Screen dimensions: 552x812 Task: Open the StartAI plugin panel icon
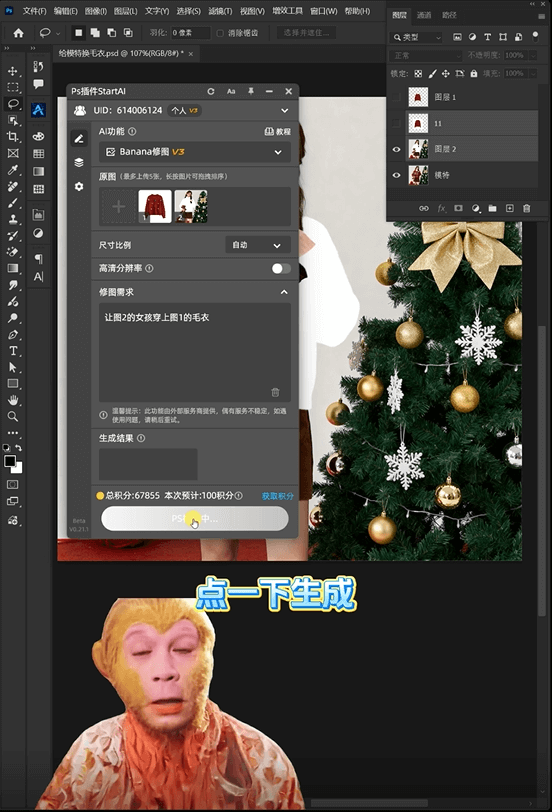point(38,110)
